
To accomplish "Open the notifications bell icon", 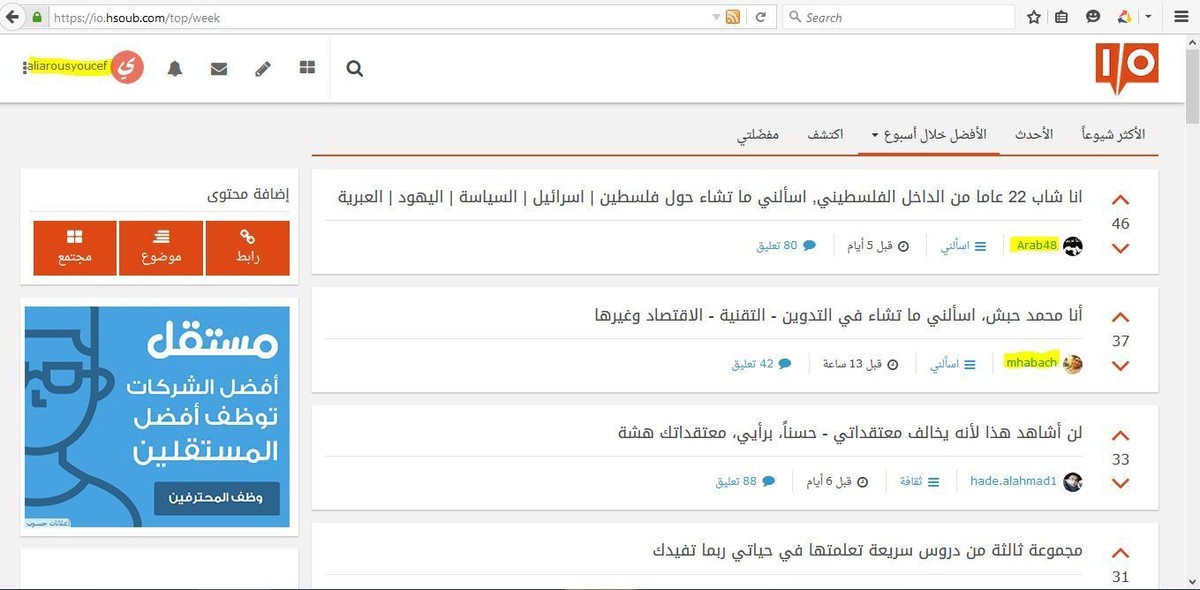I will coord(175,69).
